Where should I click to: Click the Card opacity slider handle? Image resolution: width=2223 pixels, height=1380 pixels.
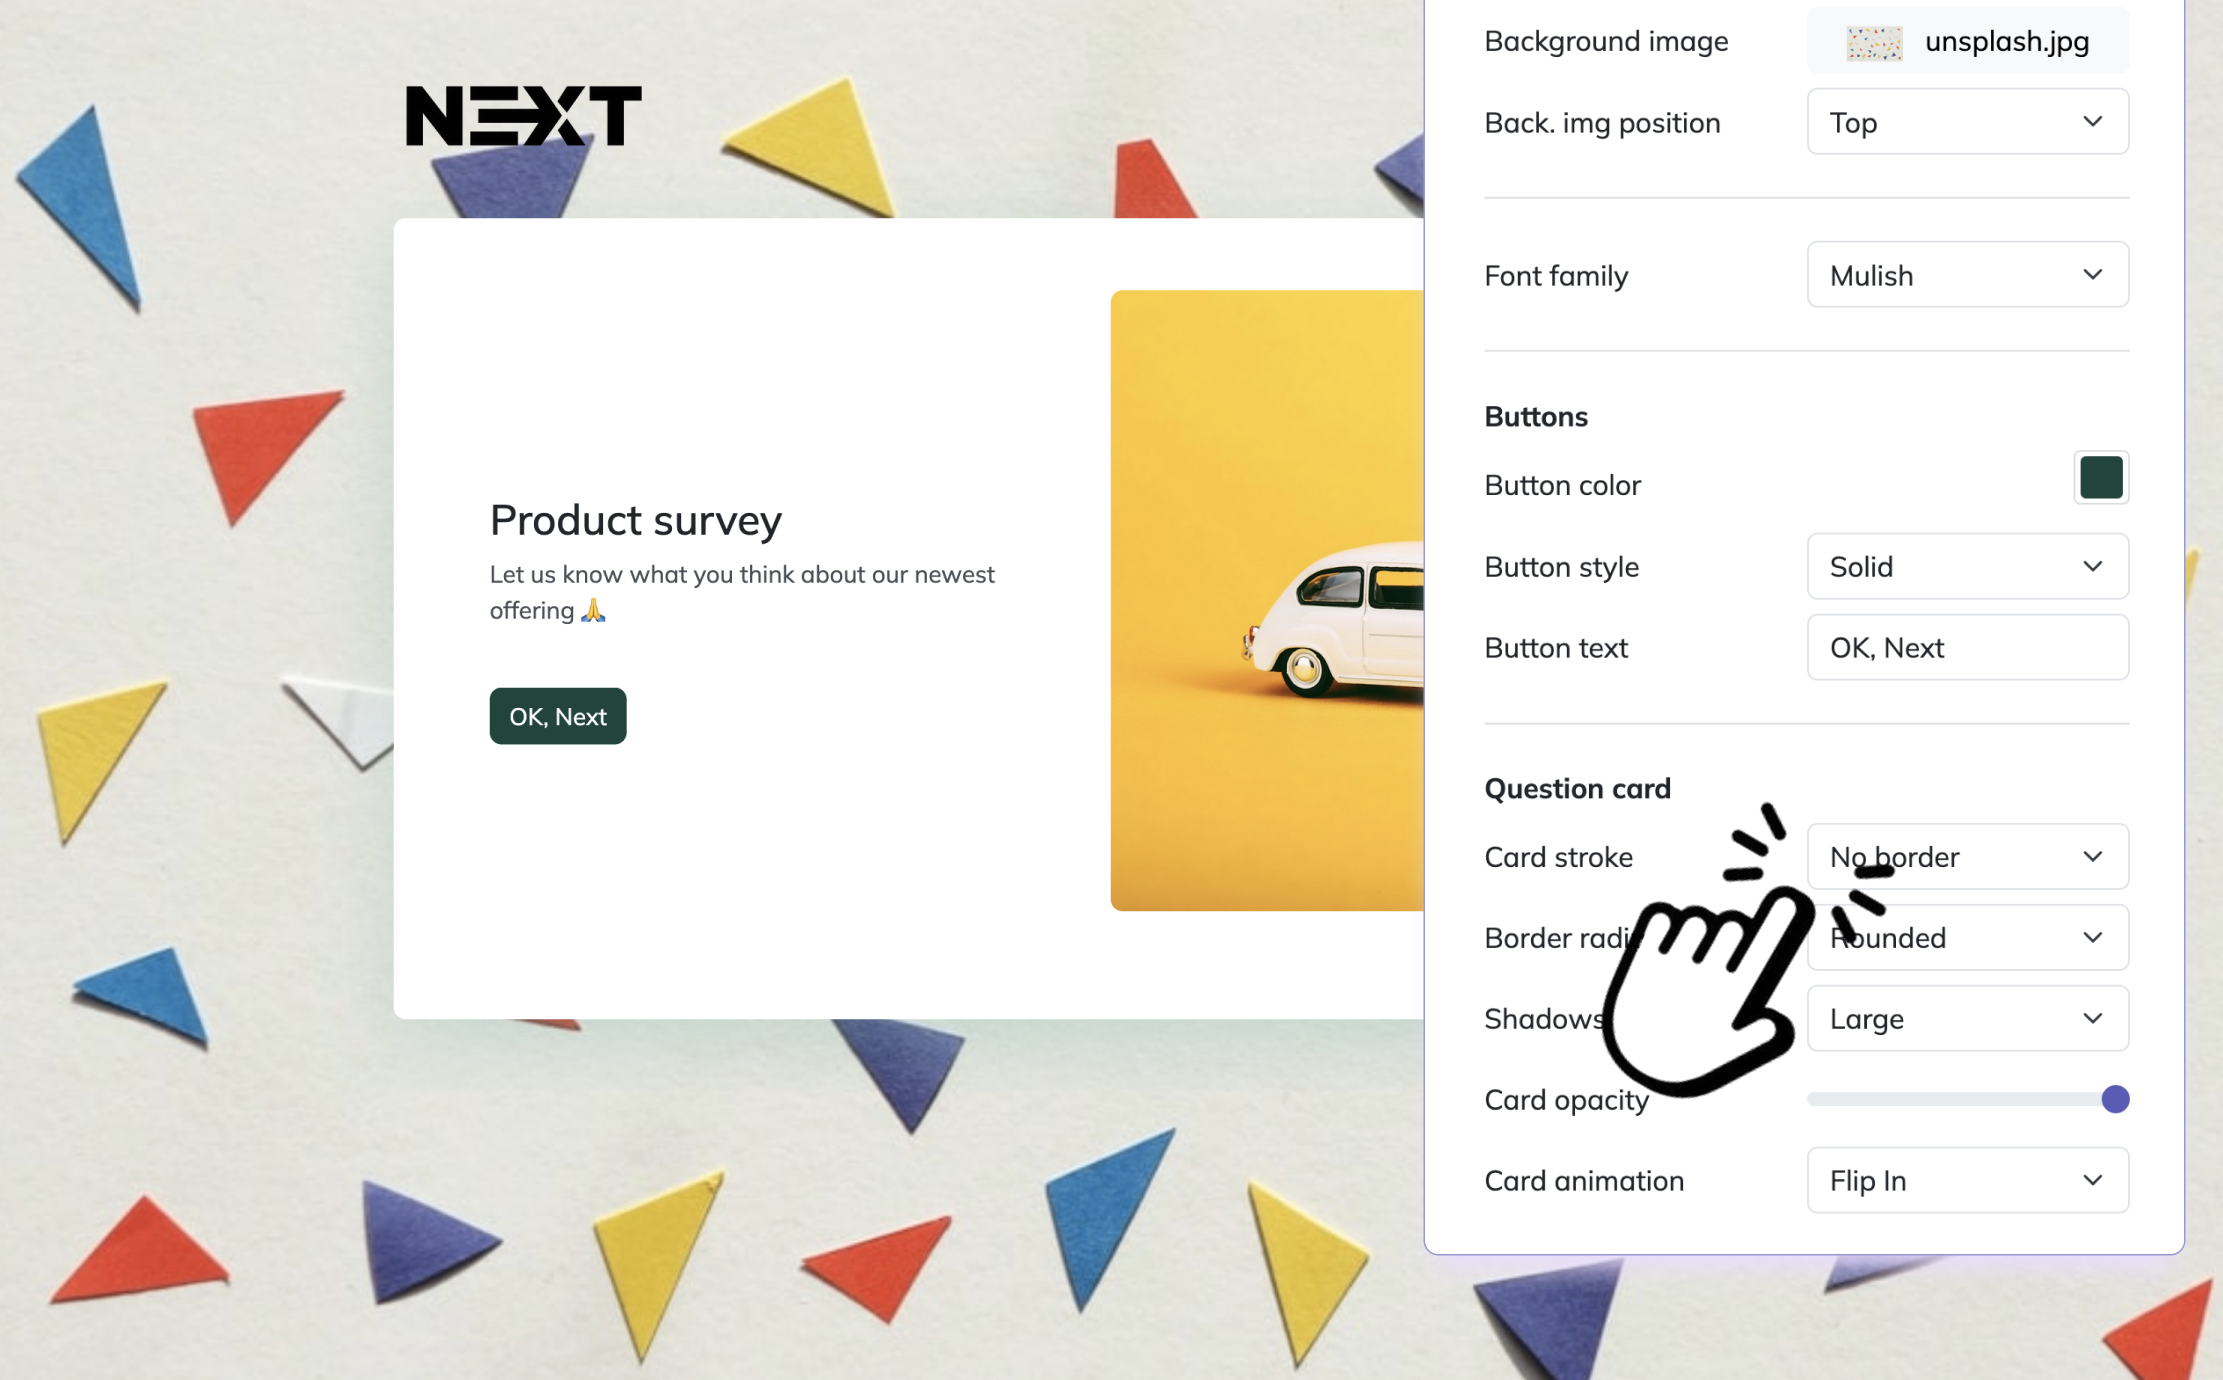pyautogui.click(x=2114, y=1100)
